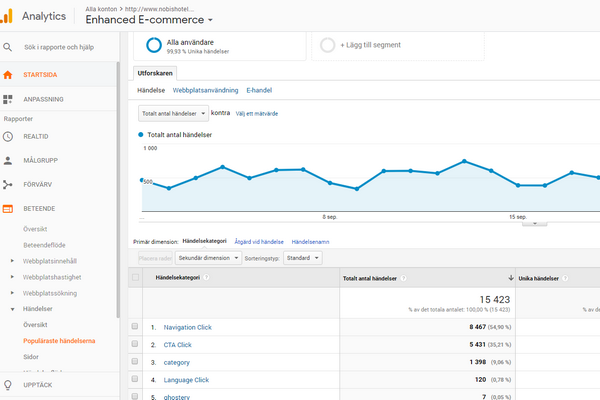600x400 pixels.
Task: Switch to the Webbplatsanvändning tab
Action: [x=205, y=90]
